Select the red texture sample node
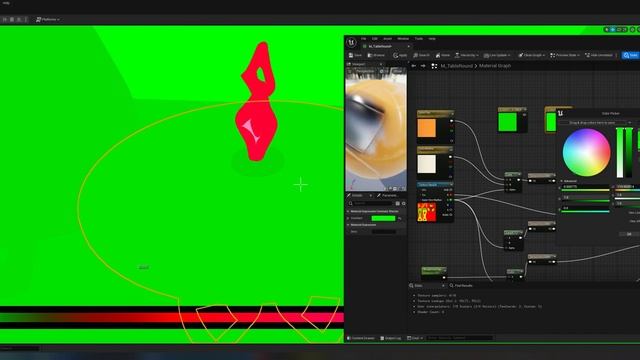 (435, 202)
